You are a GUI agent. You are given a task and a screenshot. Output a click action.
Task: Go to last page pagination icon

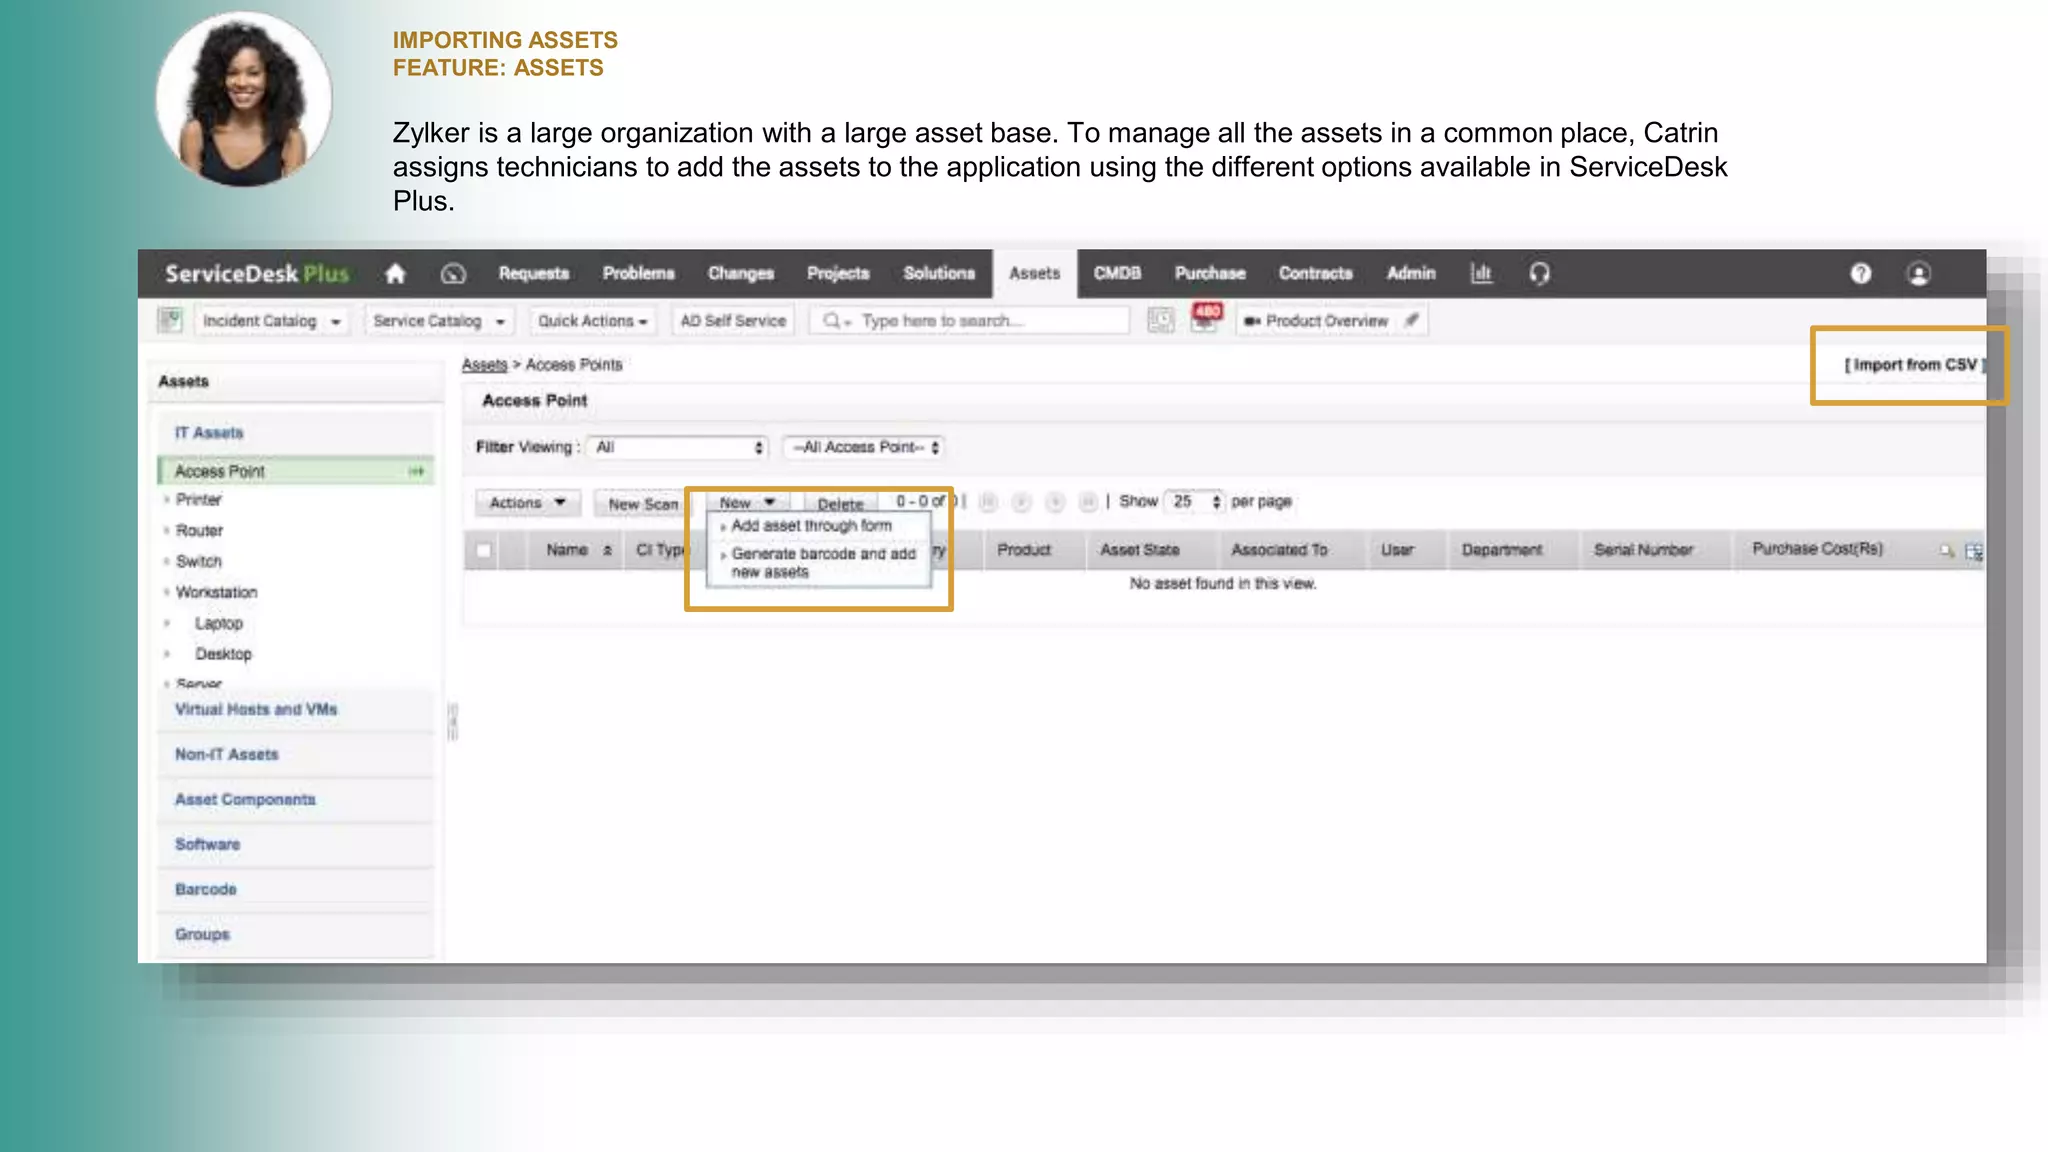1088,502
